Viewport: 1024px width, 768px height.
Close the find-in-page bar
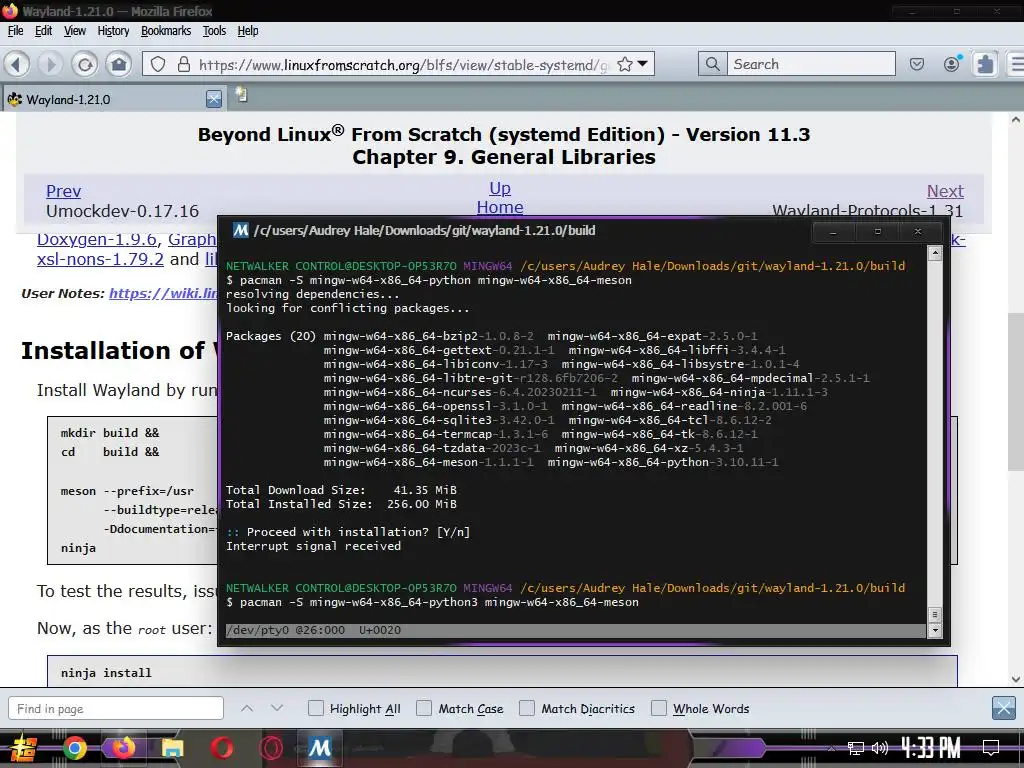tap(1003, 708)
